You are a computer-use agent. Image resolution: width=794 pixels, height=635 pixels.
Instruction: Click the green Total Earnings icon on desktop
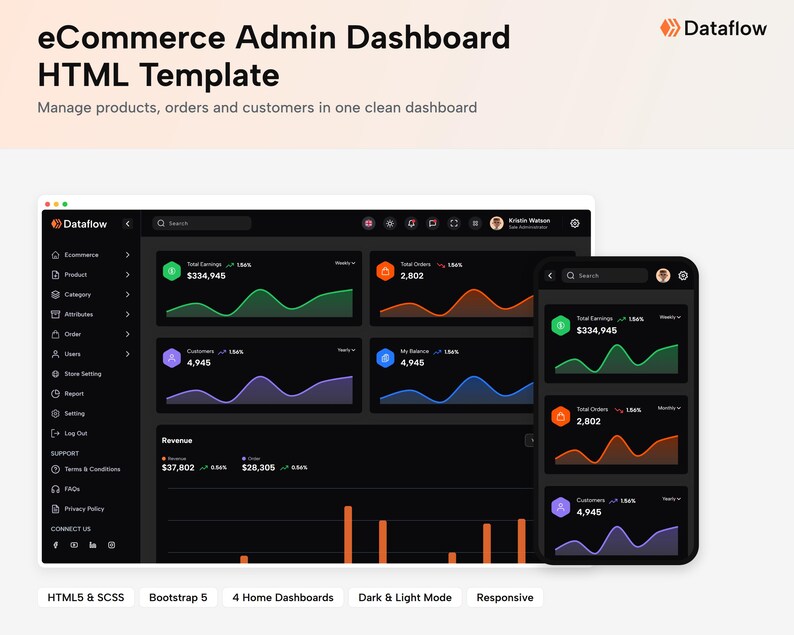pos(172,271)
